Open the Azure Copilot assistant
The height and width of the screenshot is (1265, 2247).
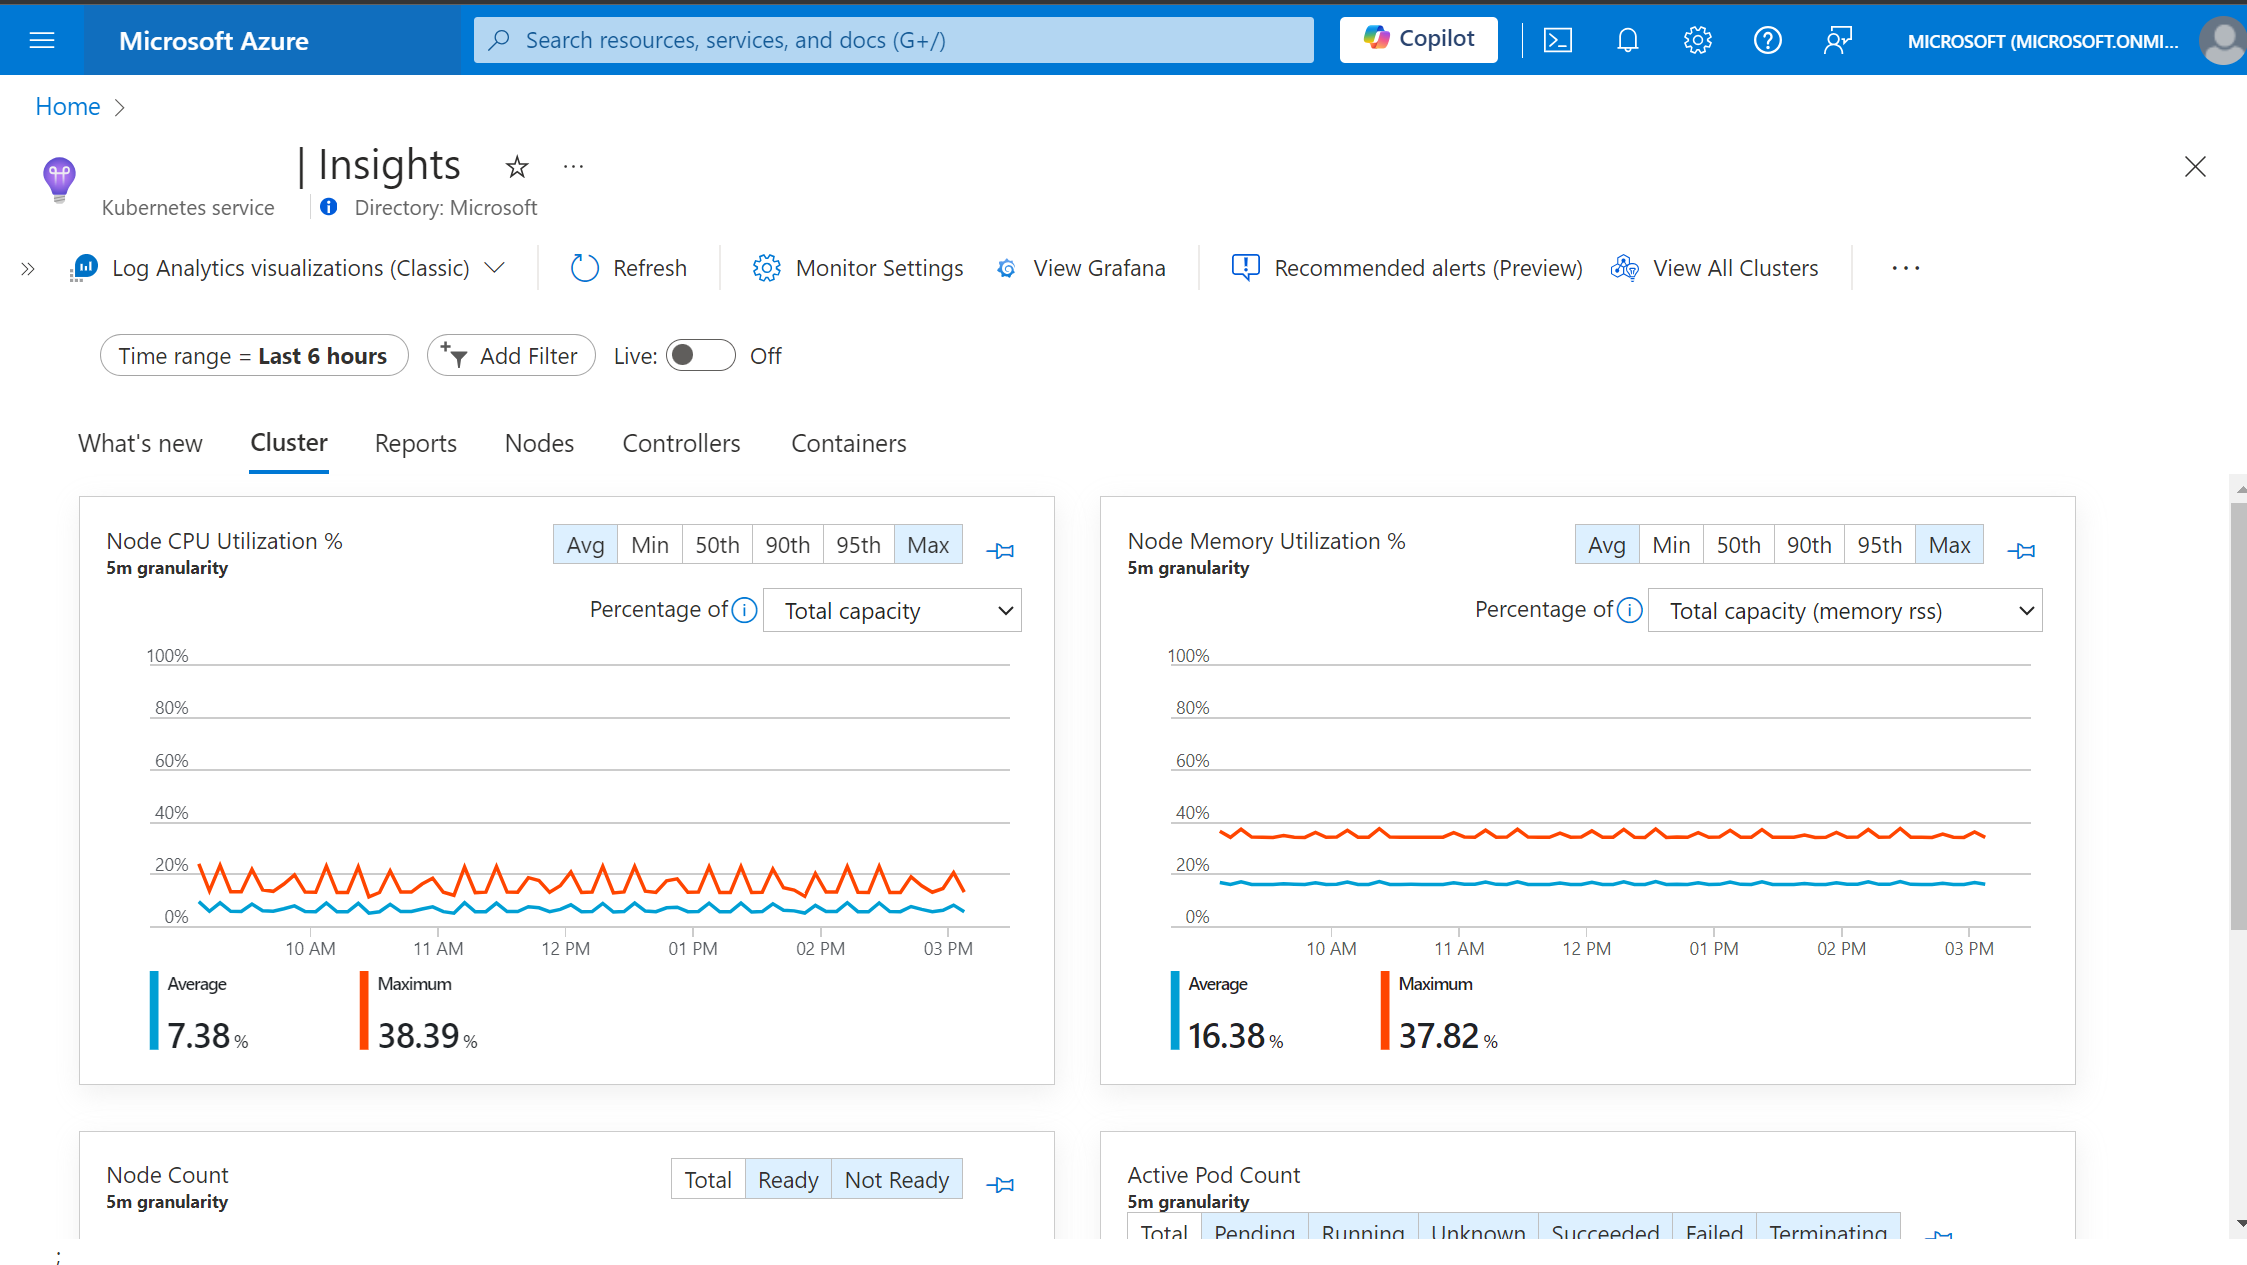[1415, 39]
